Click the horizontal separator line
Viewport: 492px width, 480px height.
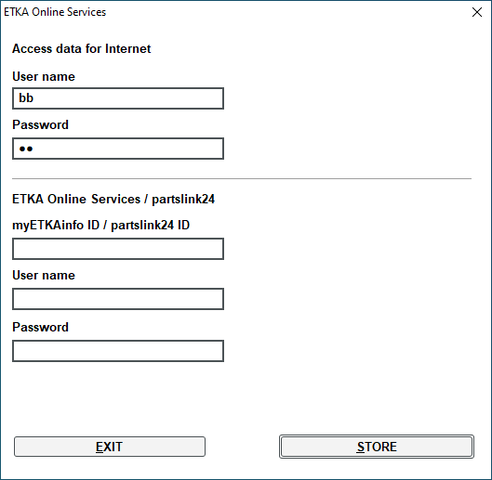tap(242, 179)
